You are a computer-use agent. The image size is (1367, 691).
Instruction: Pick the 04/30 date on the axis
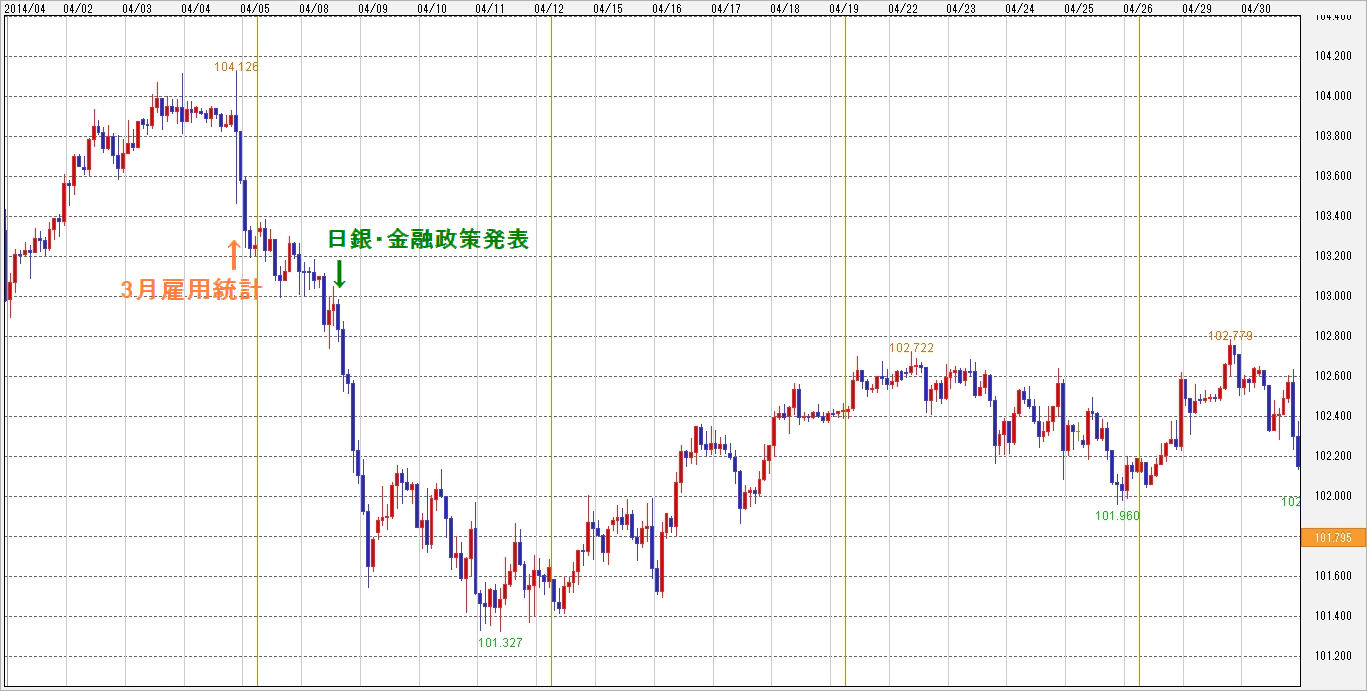[x=1255, y=7]
